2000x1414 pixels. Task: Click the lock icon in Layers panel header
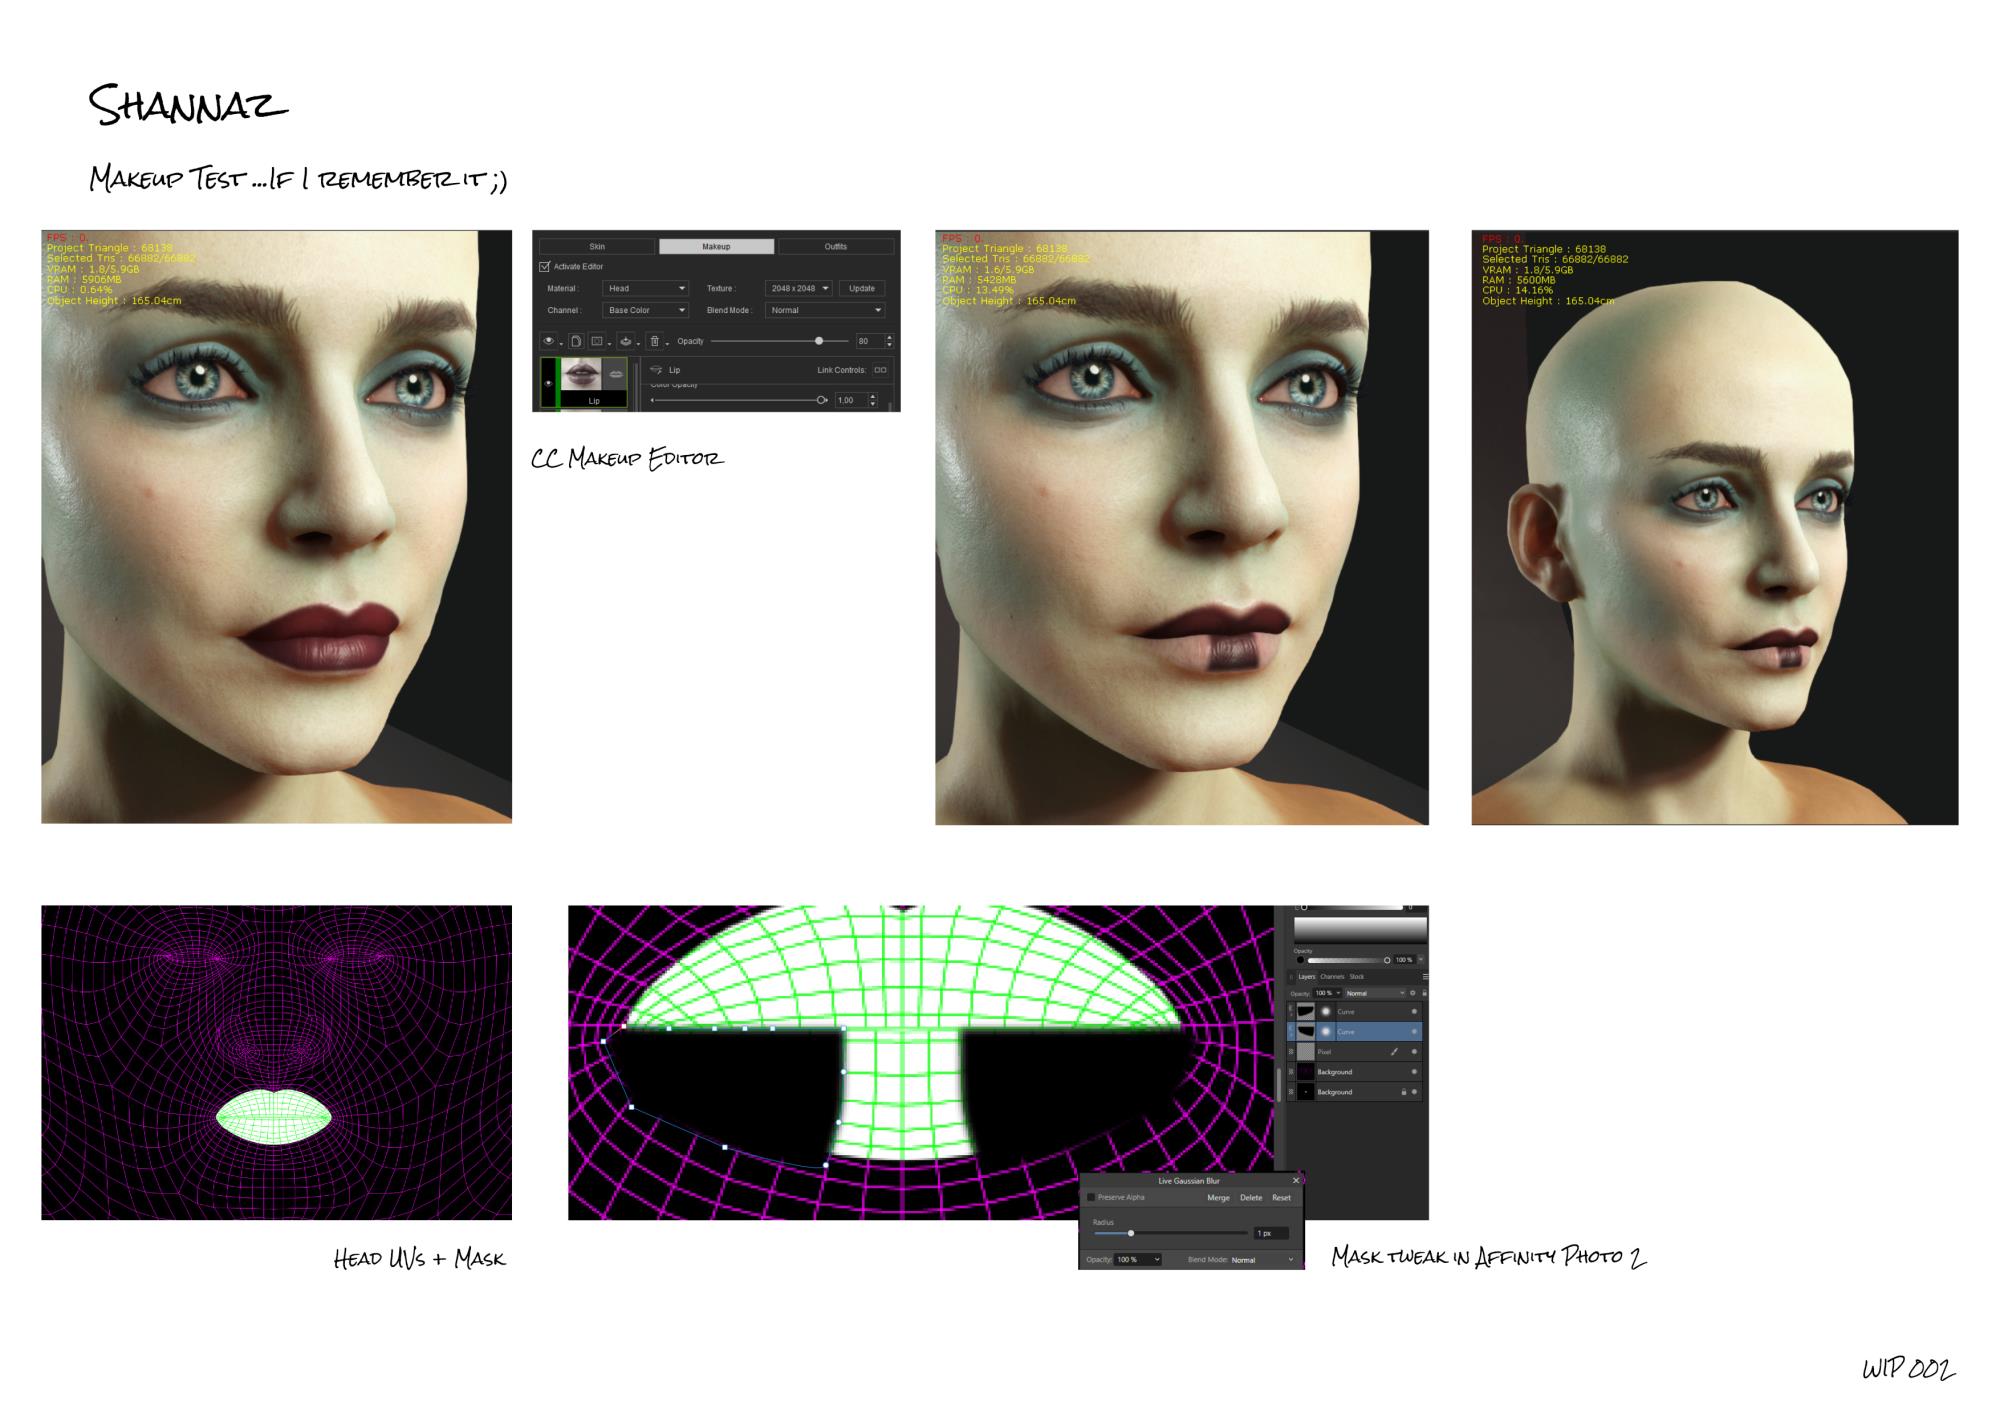pyautogui.click(x=1424, y=993)
